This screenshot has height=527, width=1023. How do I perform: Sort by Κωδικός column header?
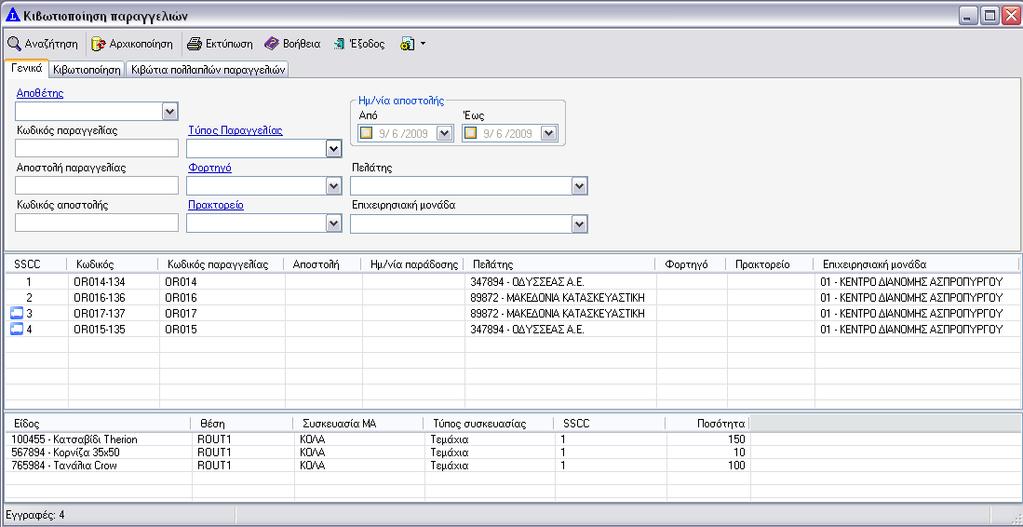coord(113,264)
